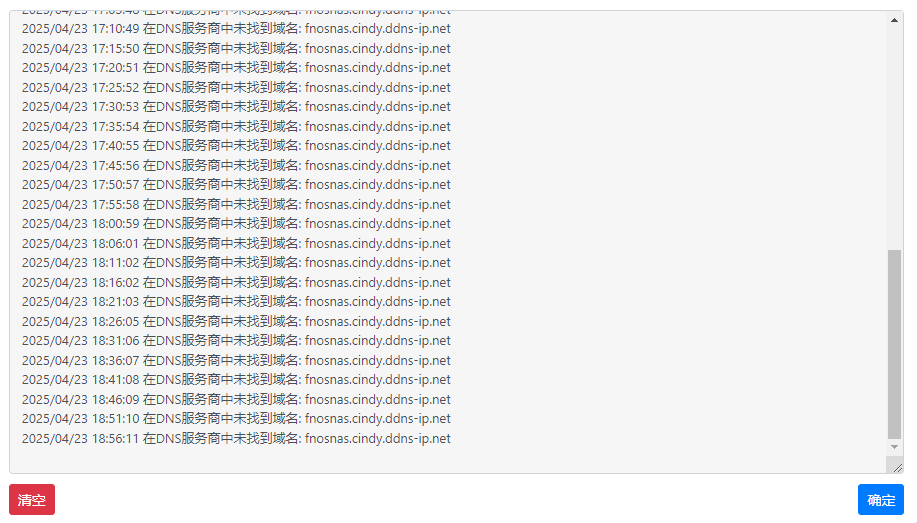Click the log line at 18:21:03
This screenshot has width=917, height=523.
pos(236,302)
